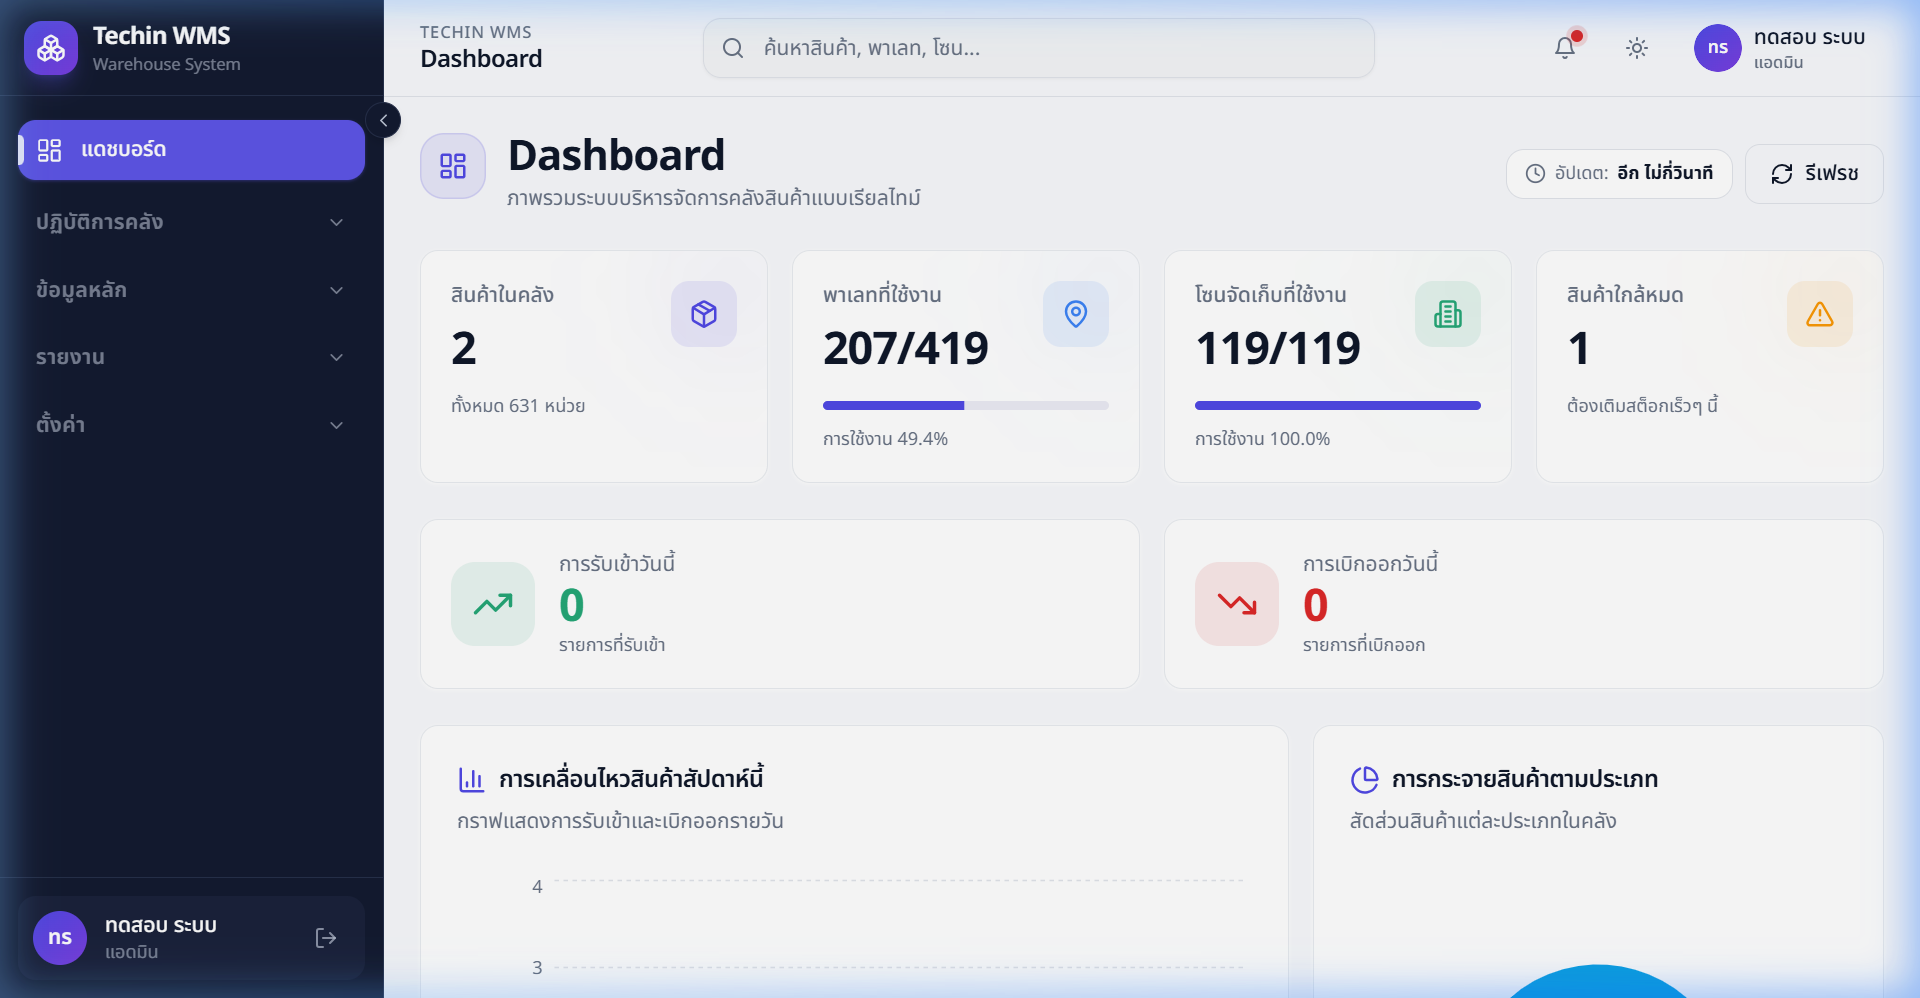Expand ปฏิบัติการคลัง chevron

(337, 222)
